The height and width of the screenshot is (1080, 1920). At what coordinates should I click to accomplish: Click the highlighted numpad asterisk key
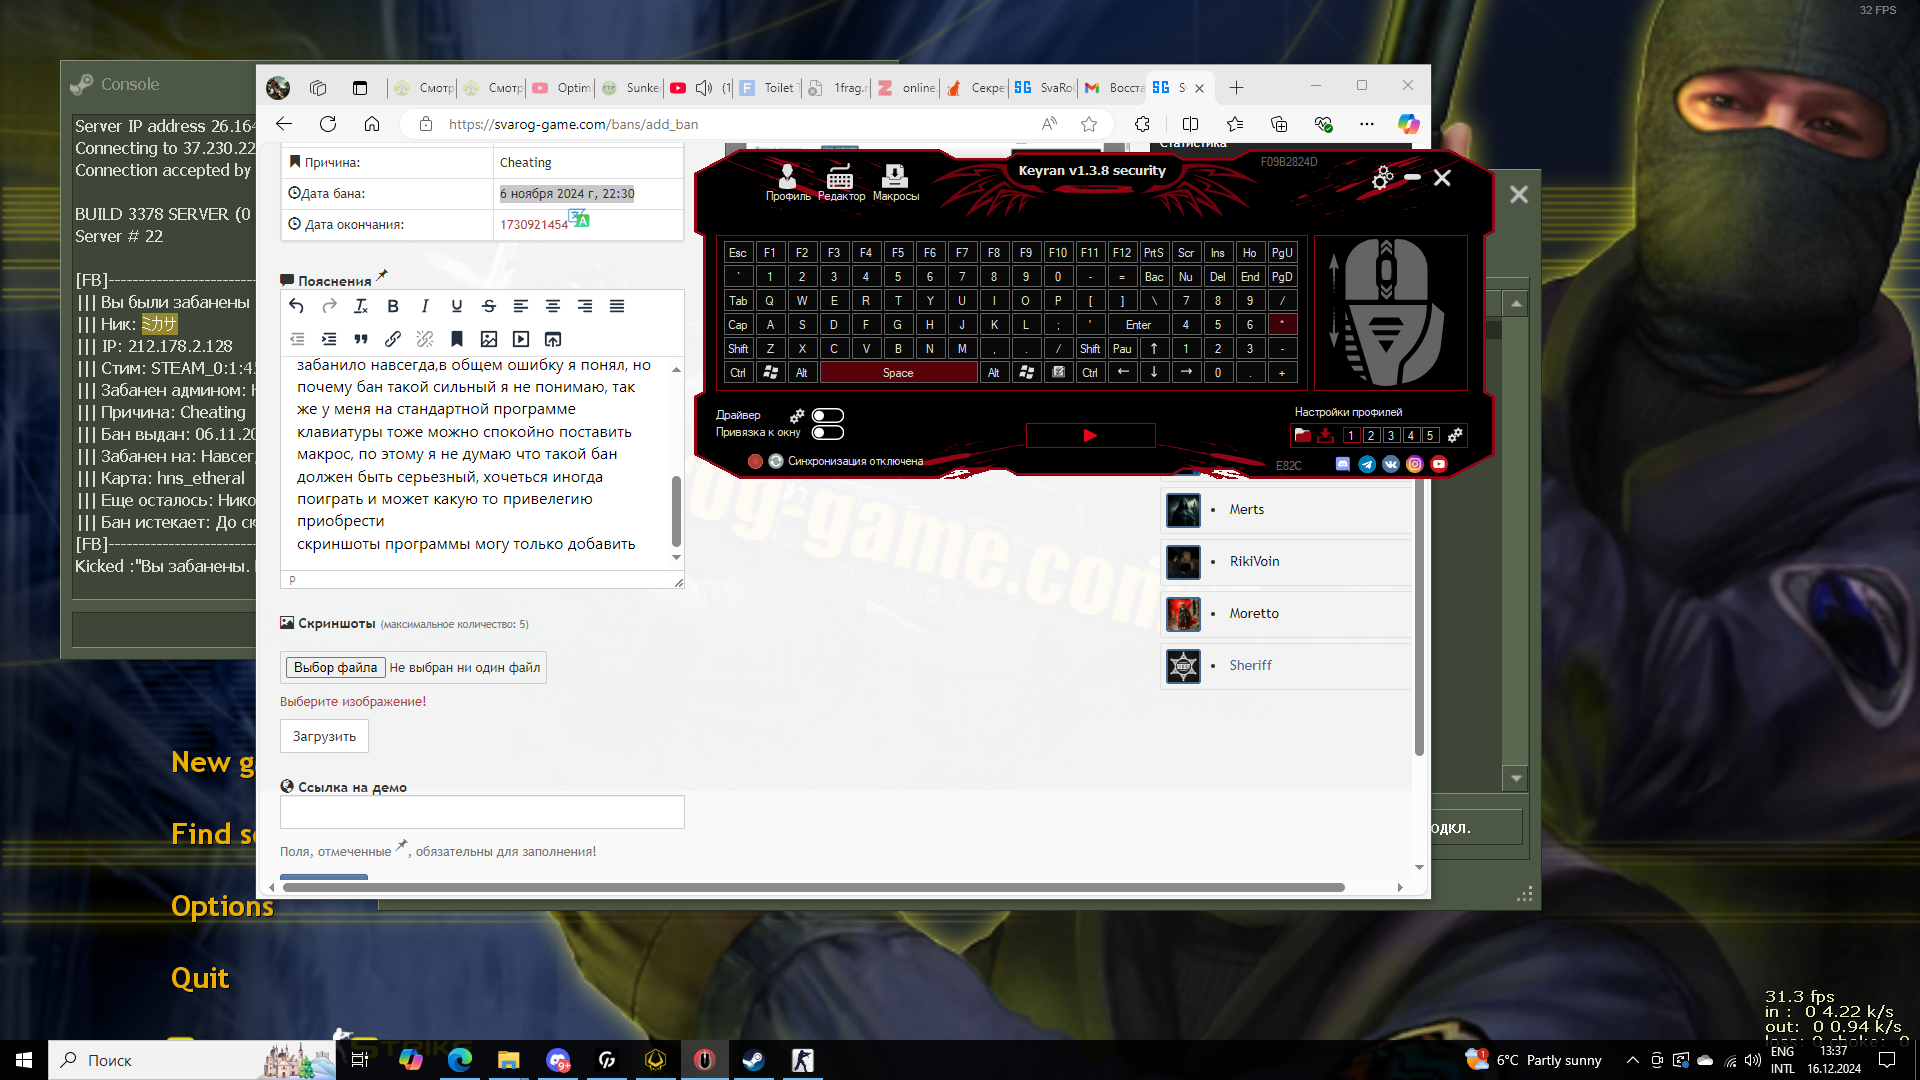(1282, 325)
